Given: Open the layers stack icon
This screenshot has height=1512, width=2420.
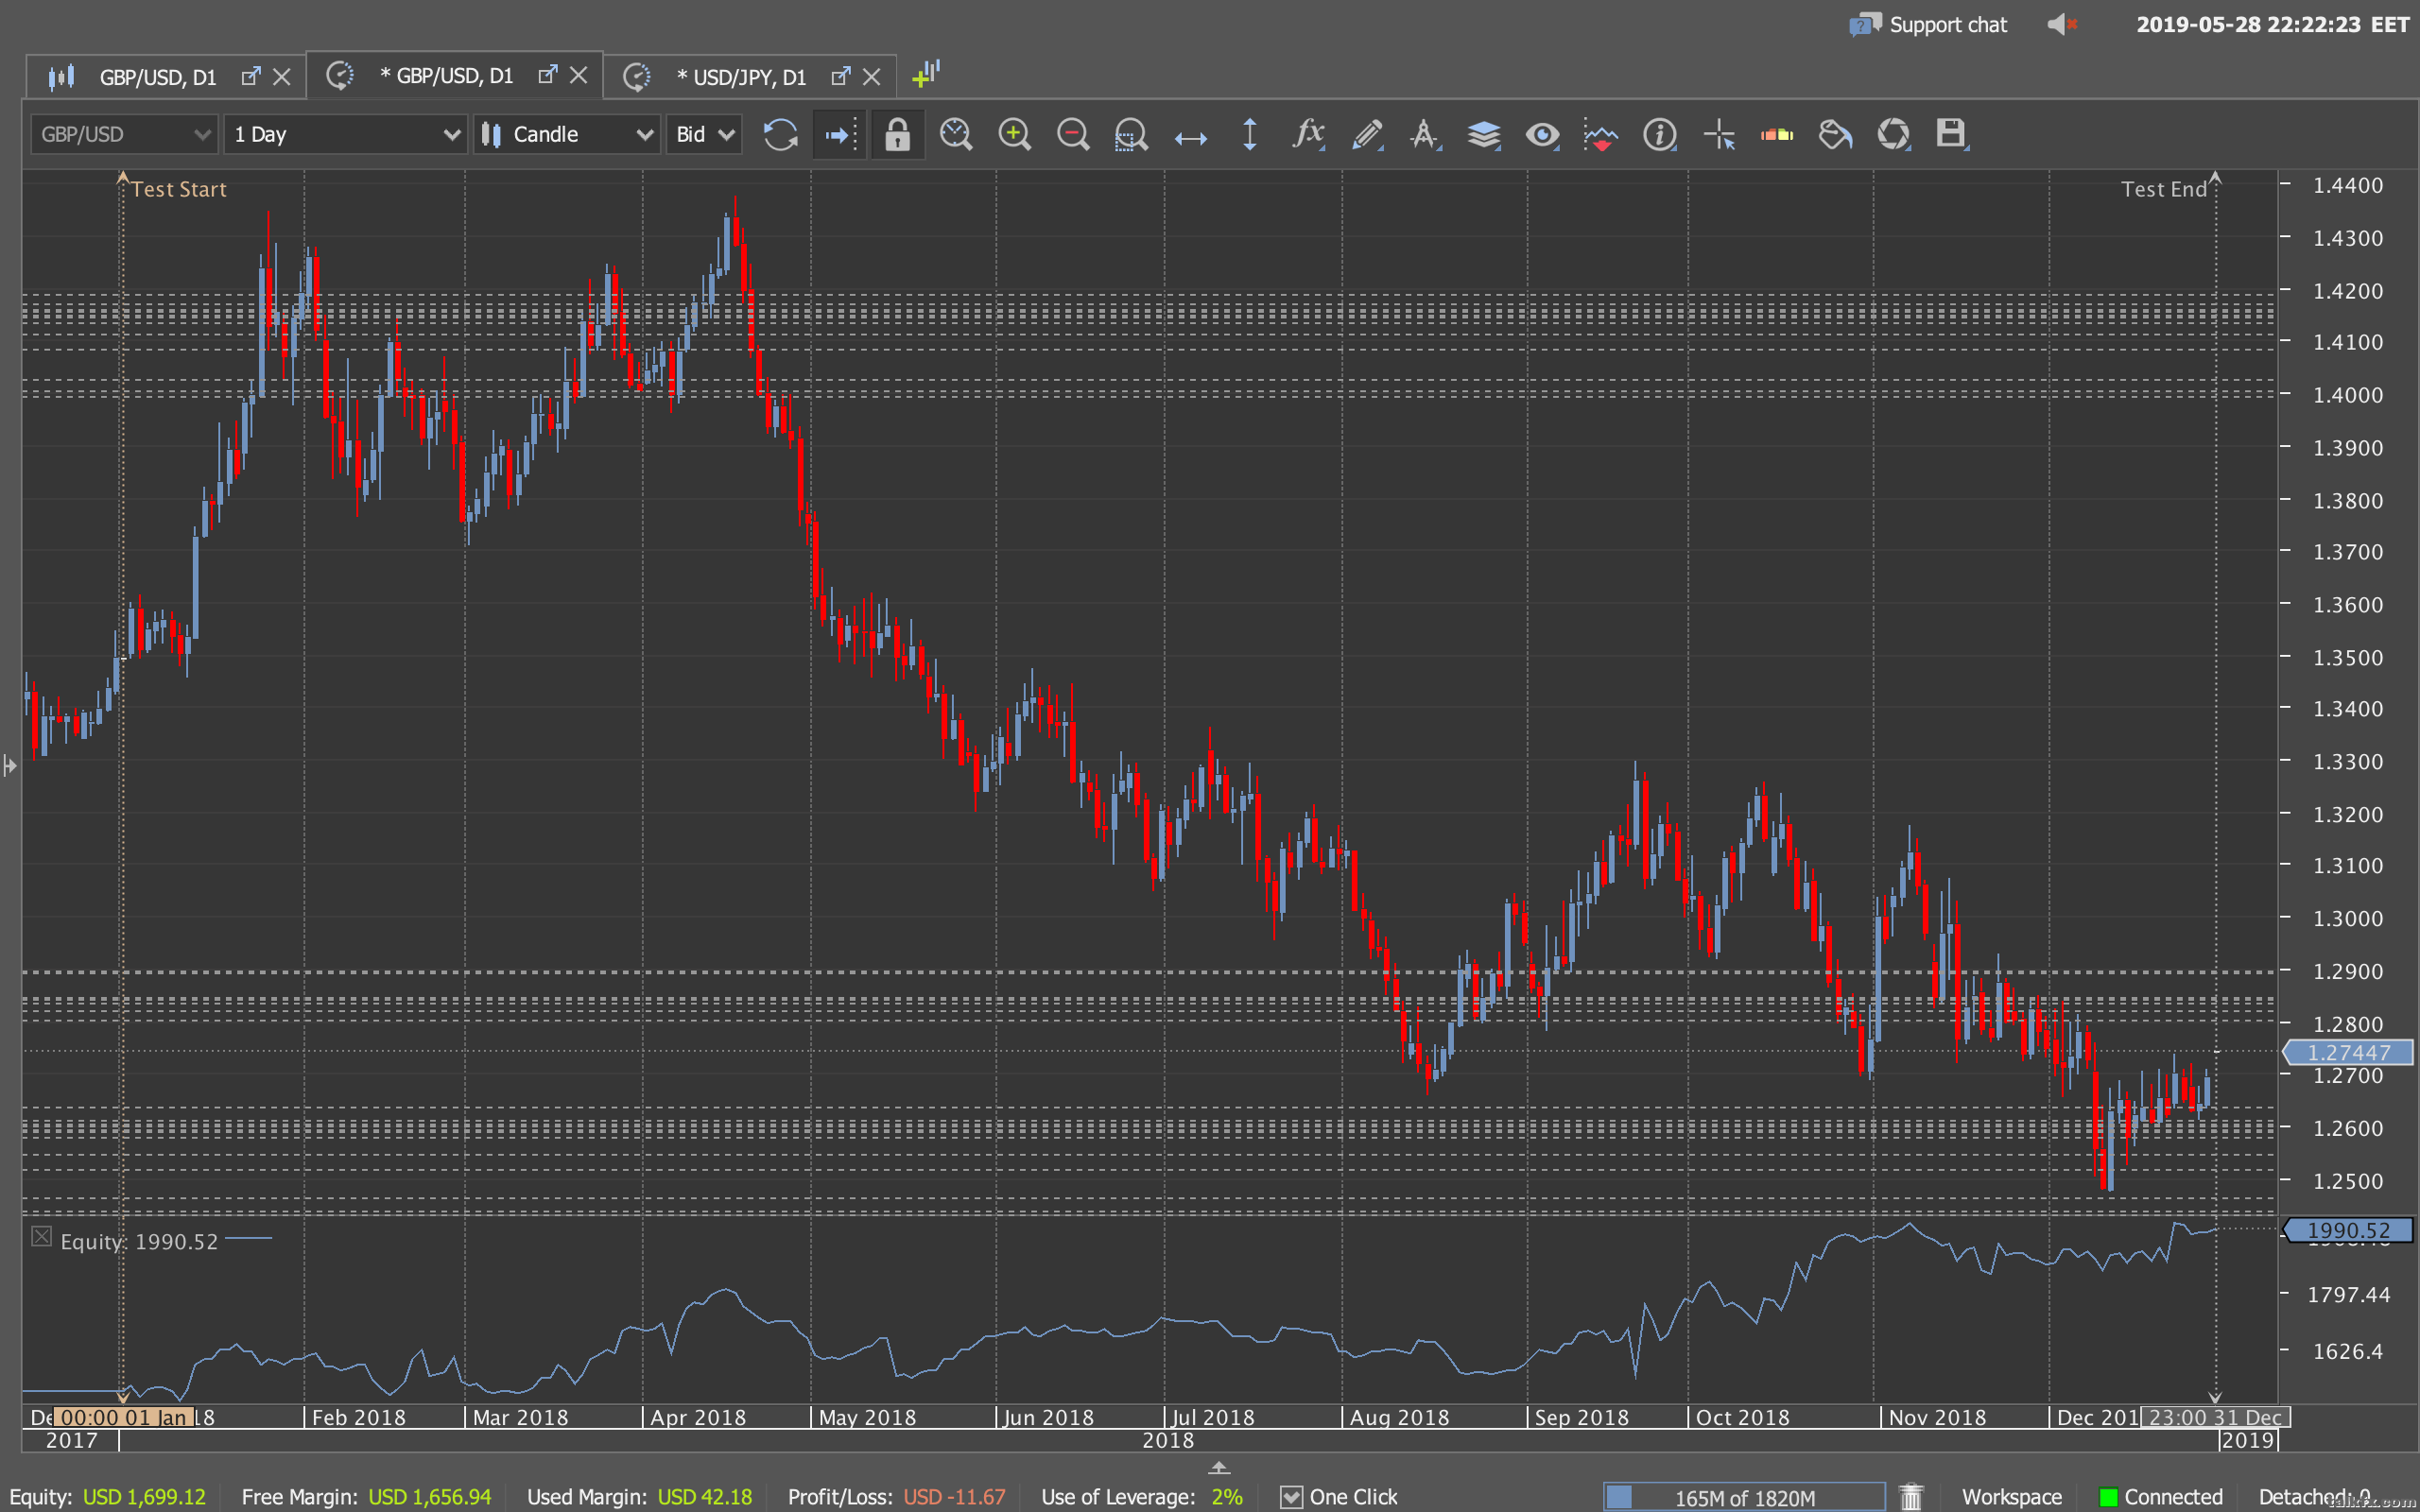Looking at the screenshot, I should [x=1484, y=134].
